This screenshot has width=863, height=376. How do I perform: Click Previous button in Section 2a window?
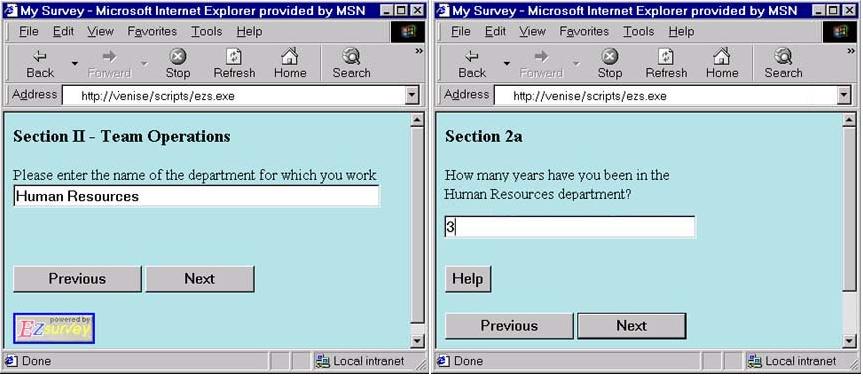(509, 326)
